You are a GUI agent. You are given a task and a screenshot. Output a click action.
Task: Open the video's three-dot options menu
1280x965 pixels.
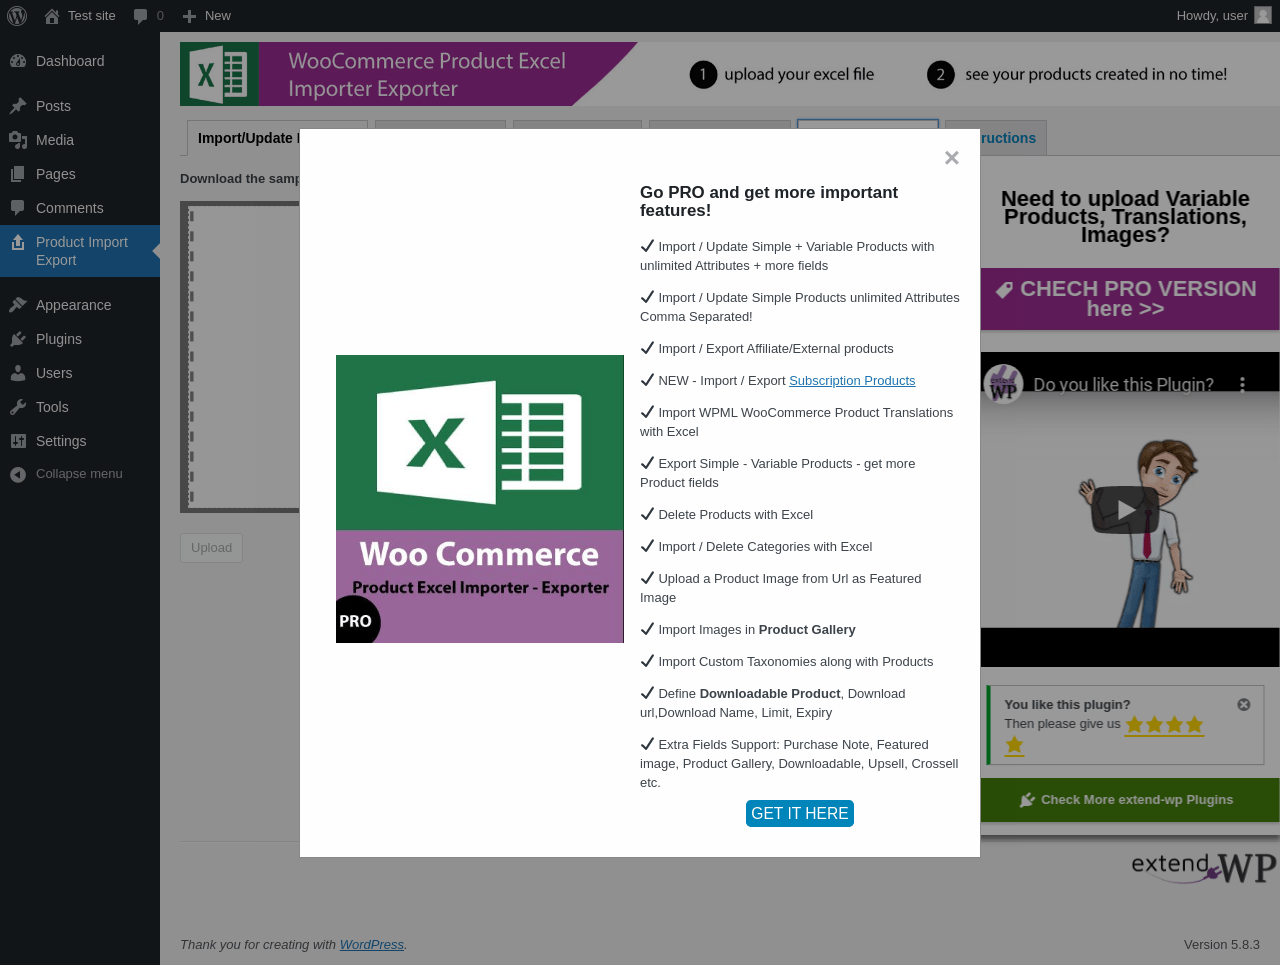(x=1243, y=385)
